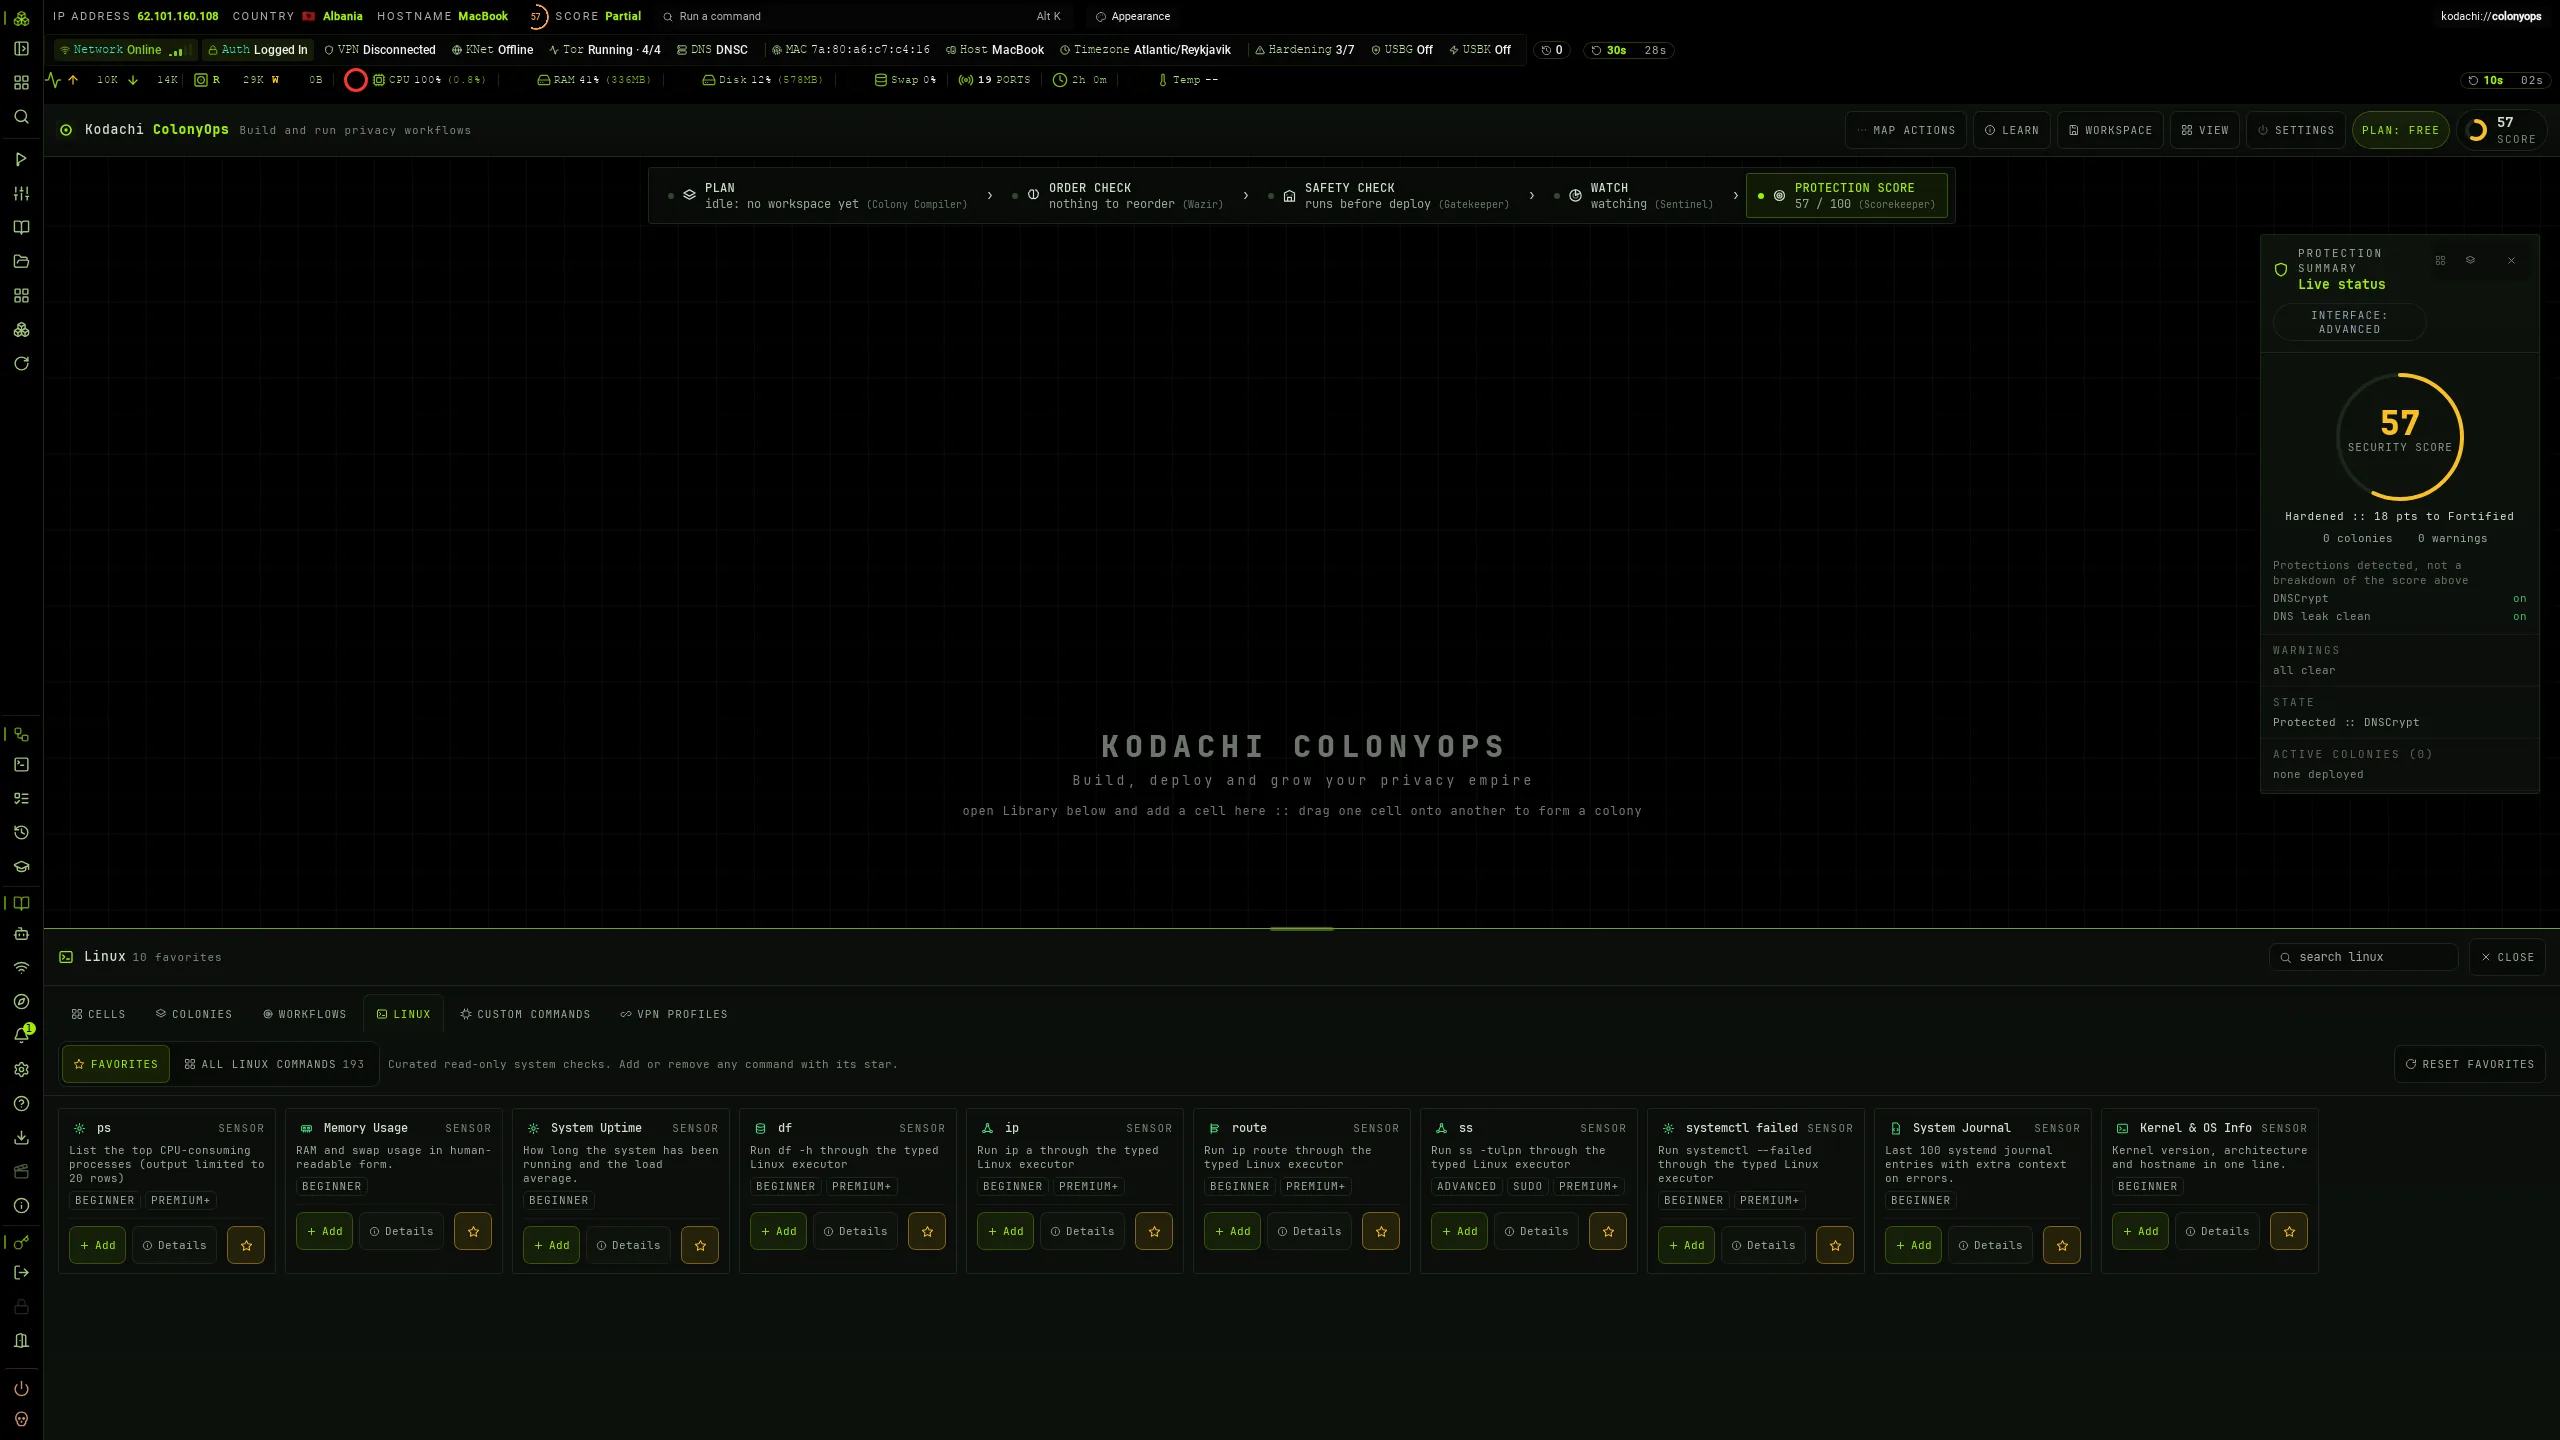This screenshot has width=2560, height=1440.
Task: Click Reset Favorites button
Action: 2470,1064
